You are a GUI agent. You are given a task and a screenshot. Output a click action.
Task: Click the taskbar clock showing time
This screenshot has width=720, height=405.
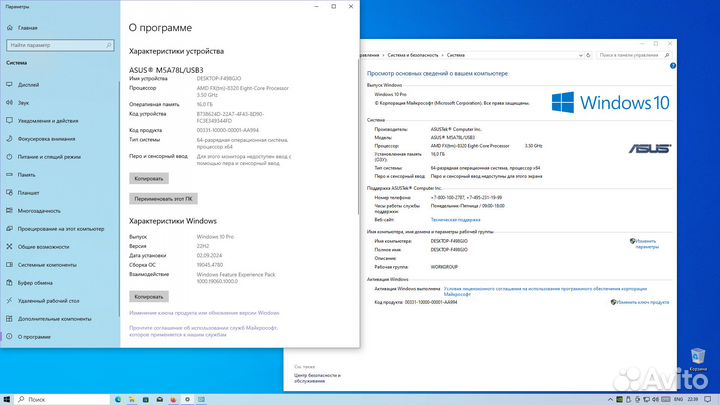point(692,399)
